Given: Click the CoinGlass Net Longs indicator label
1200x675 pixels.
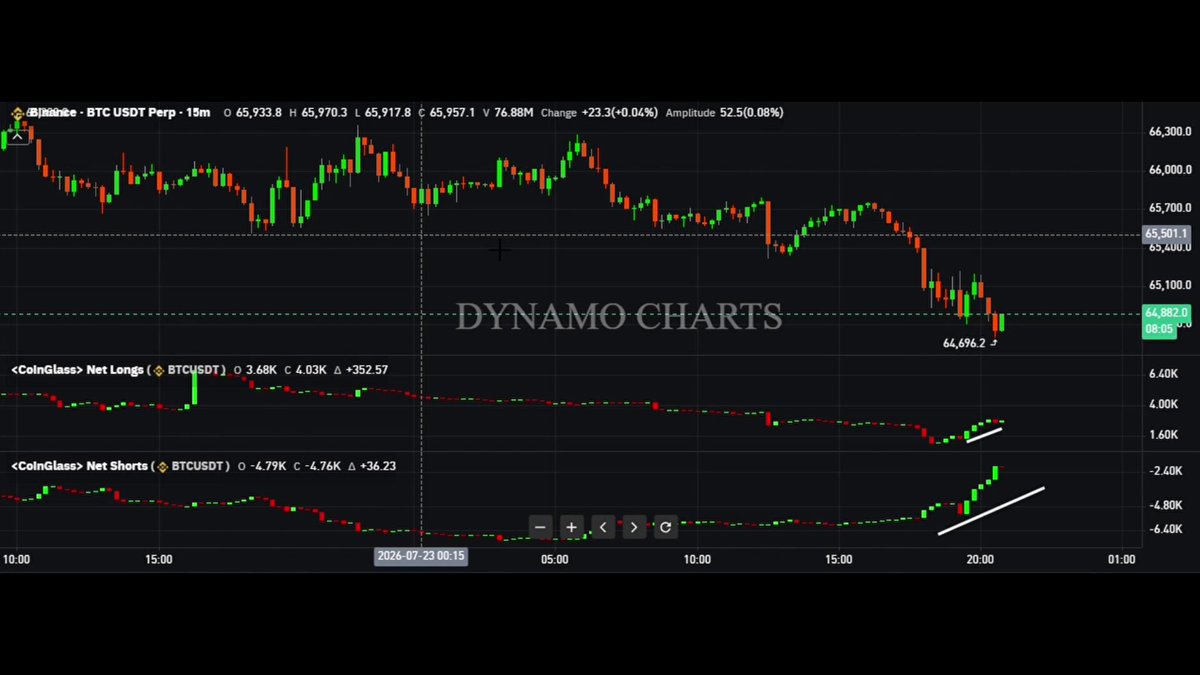Looking at the screenshot, I should point(78,370).
